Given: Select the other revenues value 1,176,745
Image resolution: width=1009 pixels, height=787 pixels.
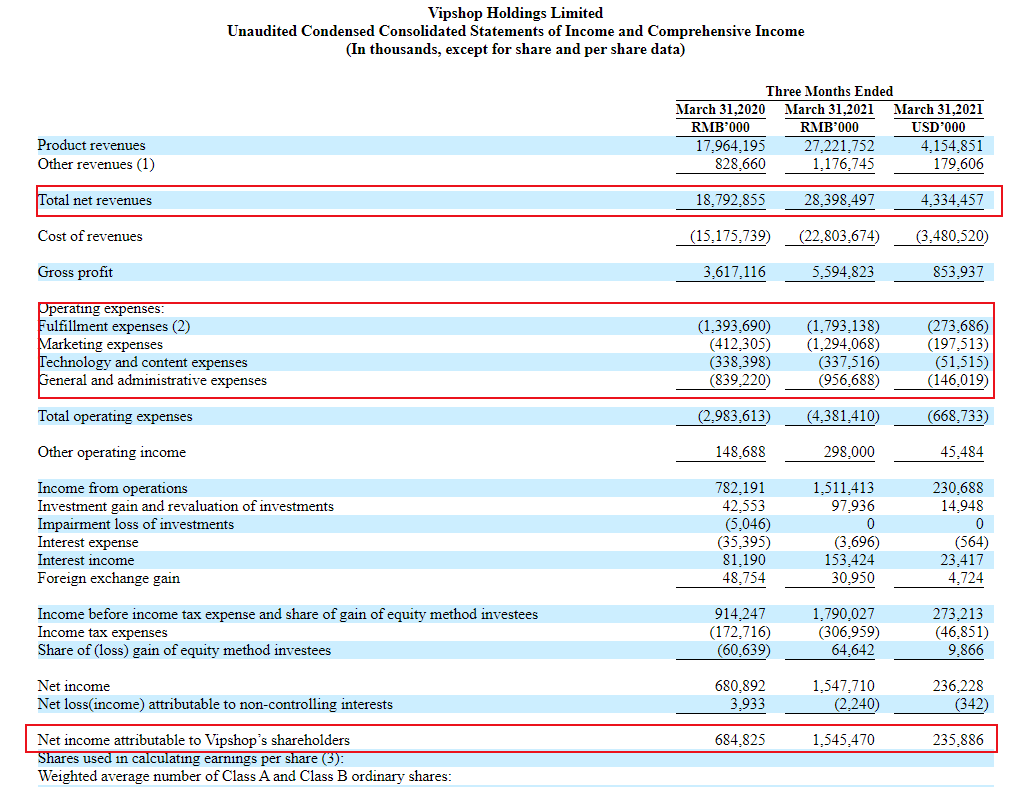Looking at the screenshot, I should (x=843, y=164).
